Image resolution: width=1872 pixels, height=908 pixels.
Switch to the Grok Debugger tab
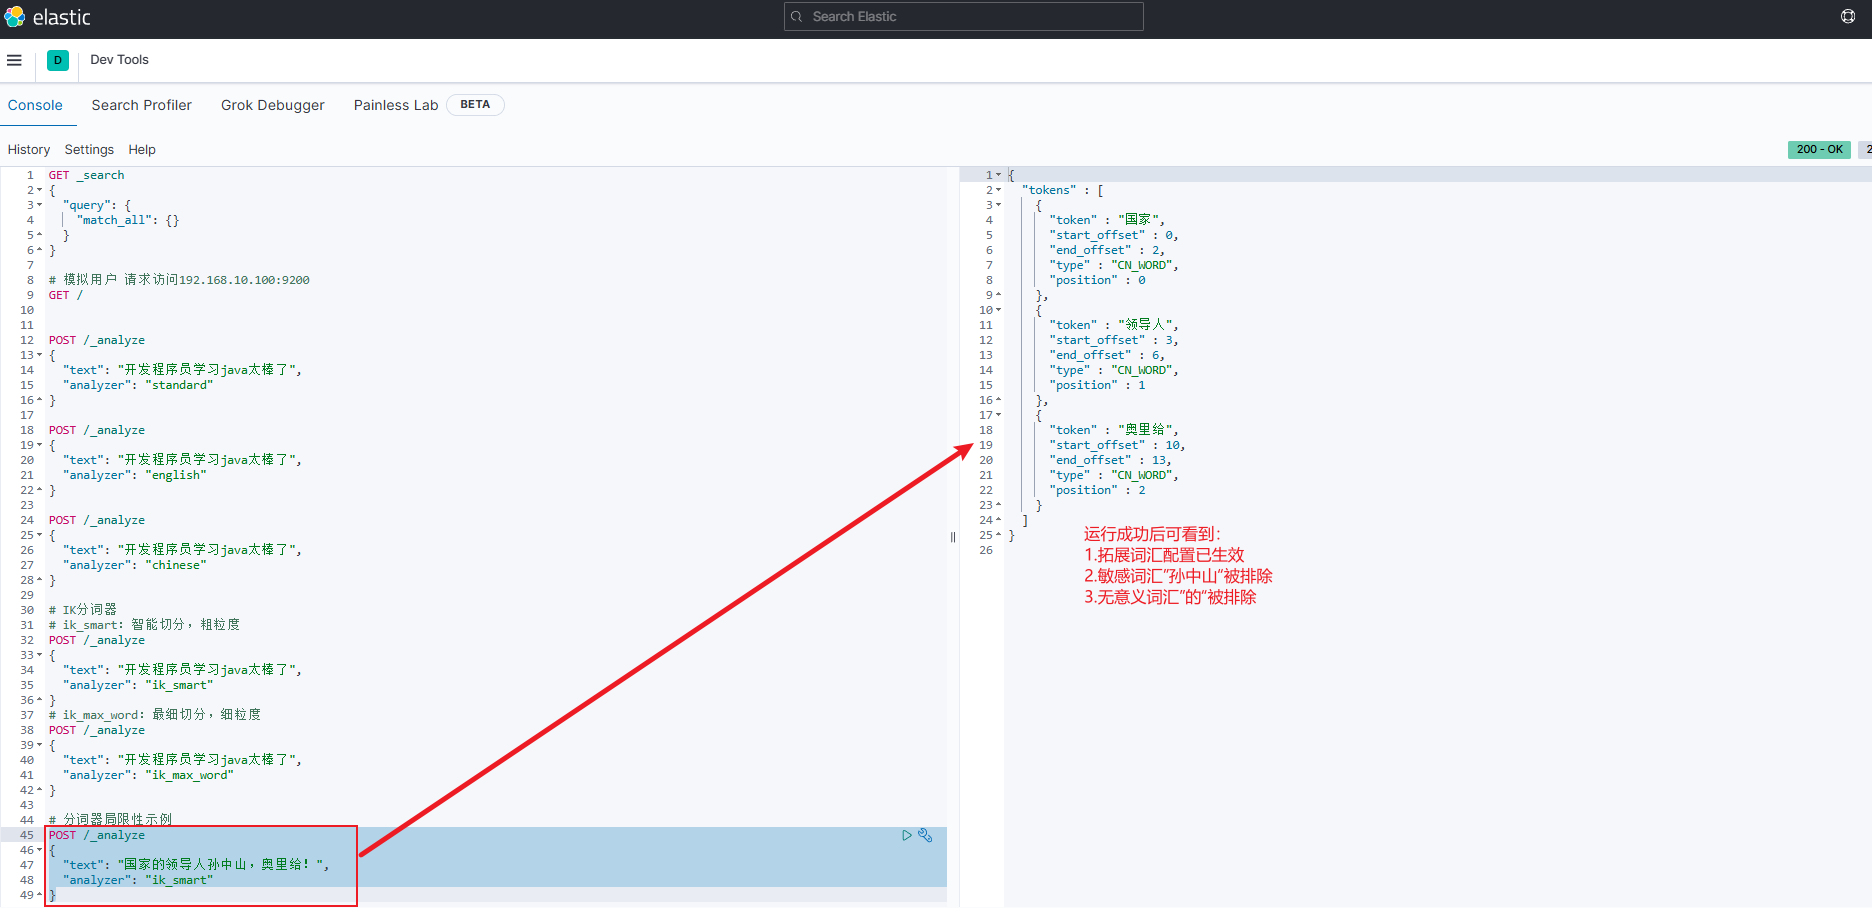click(x=273, y=105)
